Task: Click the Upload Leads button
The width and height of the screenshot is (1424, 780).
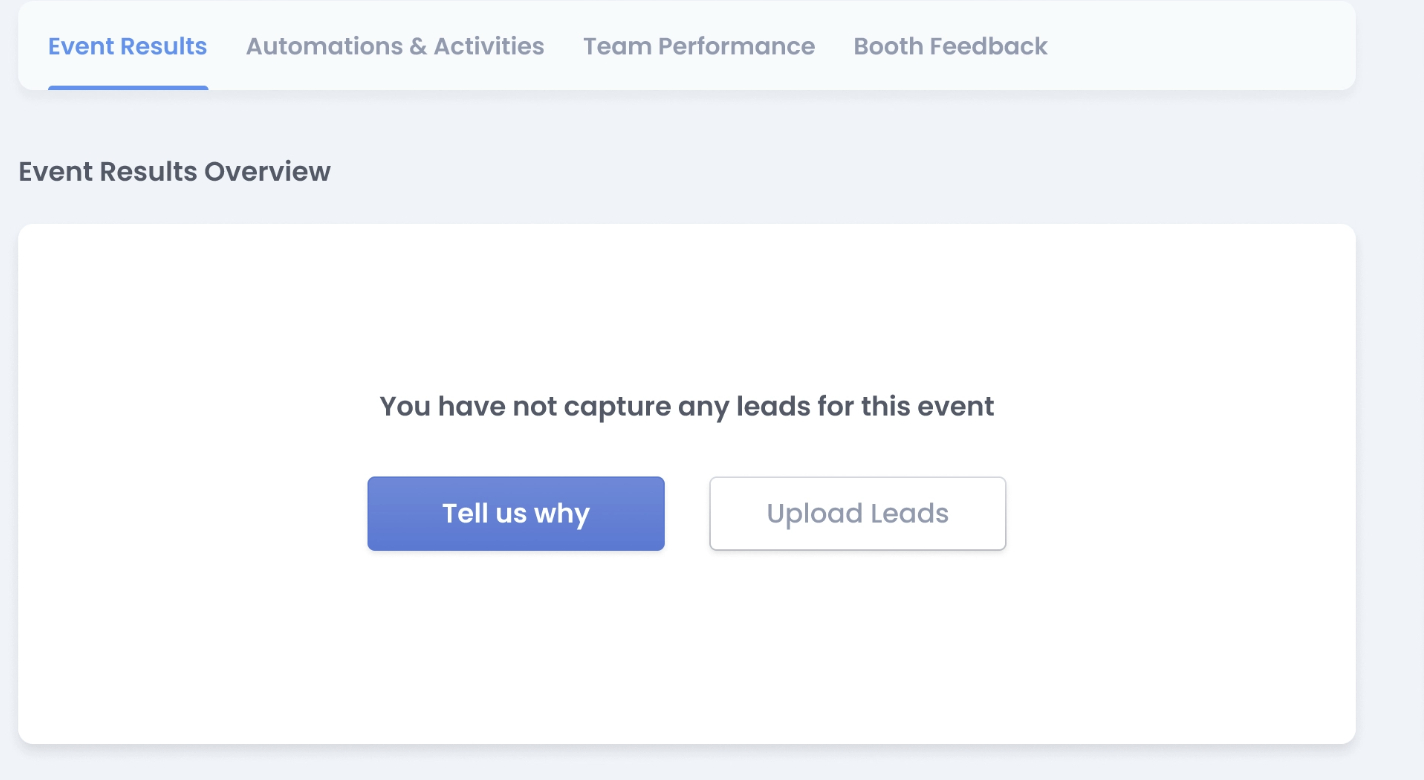Action: pyautogui.click(x=857, y=513)
